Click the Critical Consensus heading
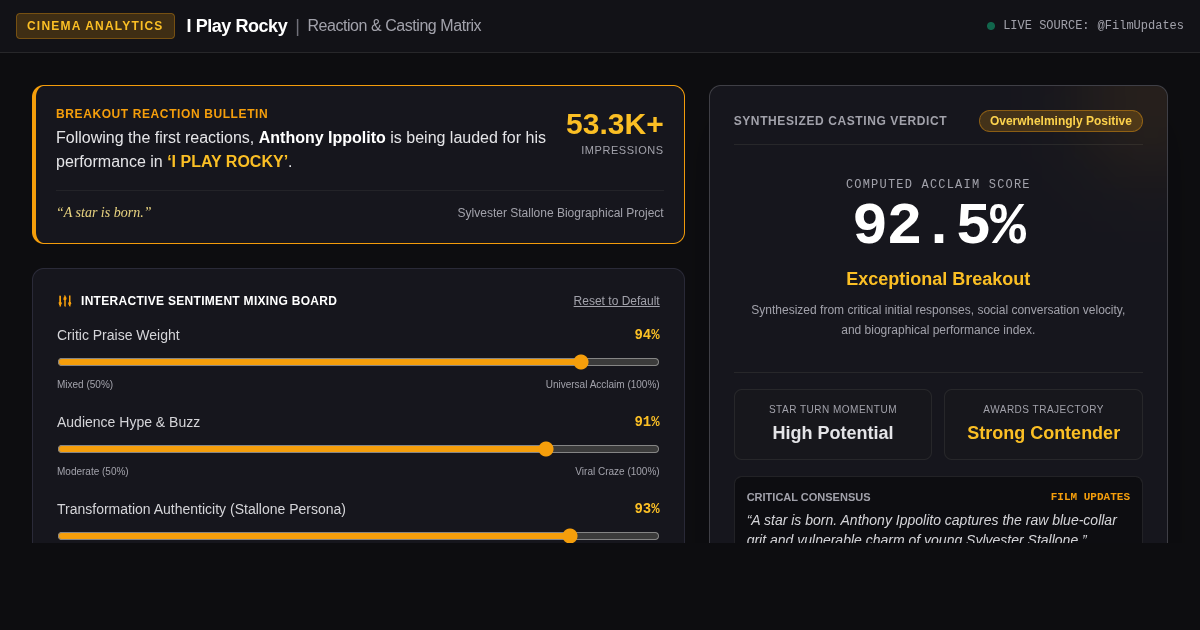The width and height of the screenshot is (1200, 630). tap(809, 497)
